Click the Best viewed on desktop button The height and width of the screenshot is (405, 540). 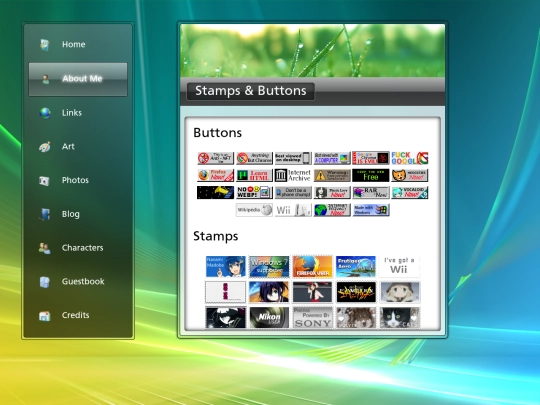pos(293,158)
